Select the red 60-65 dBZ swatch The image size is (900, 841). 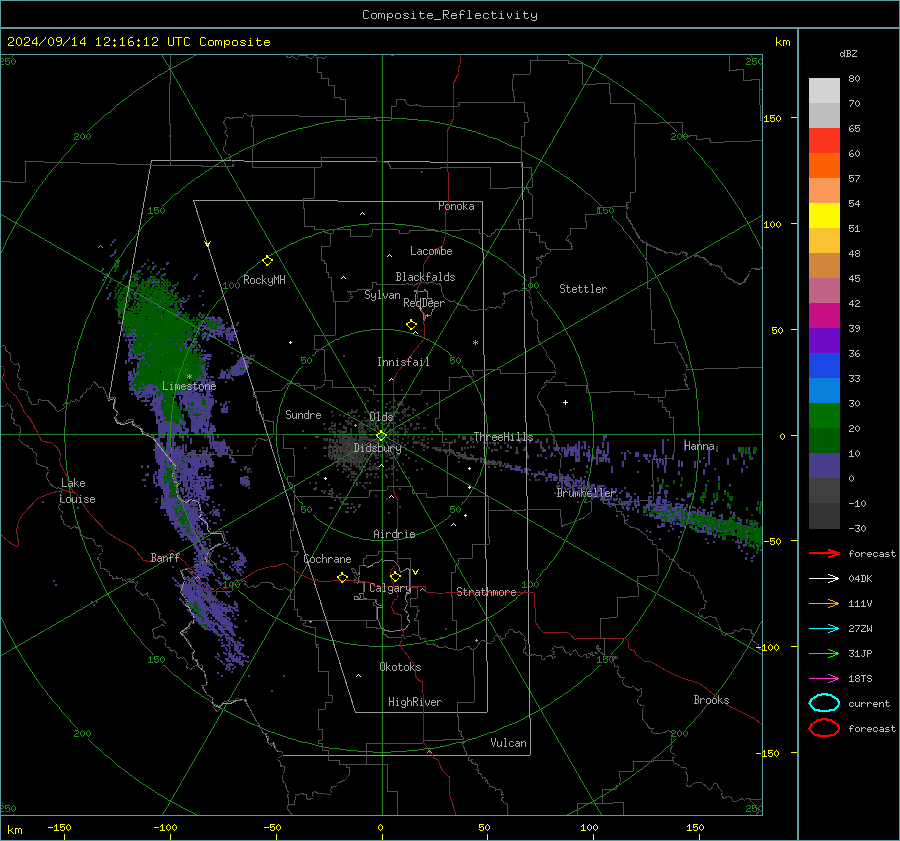[824, 141]
